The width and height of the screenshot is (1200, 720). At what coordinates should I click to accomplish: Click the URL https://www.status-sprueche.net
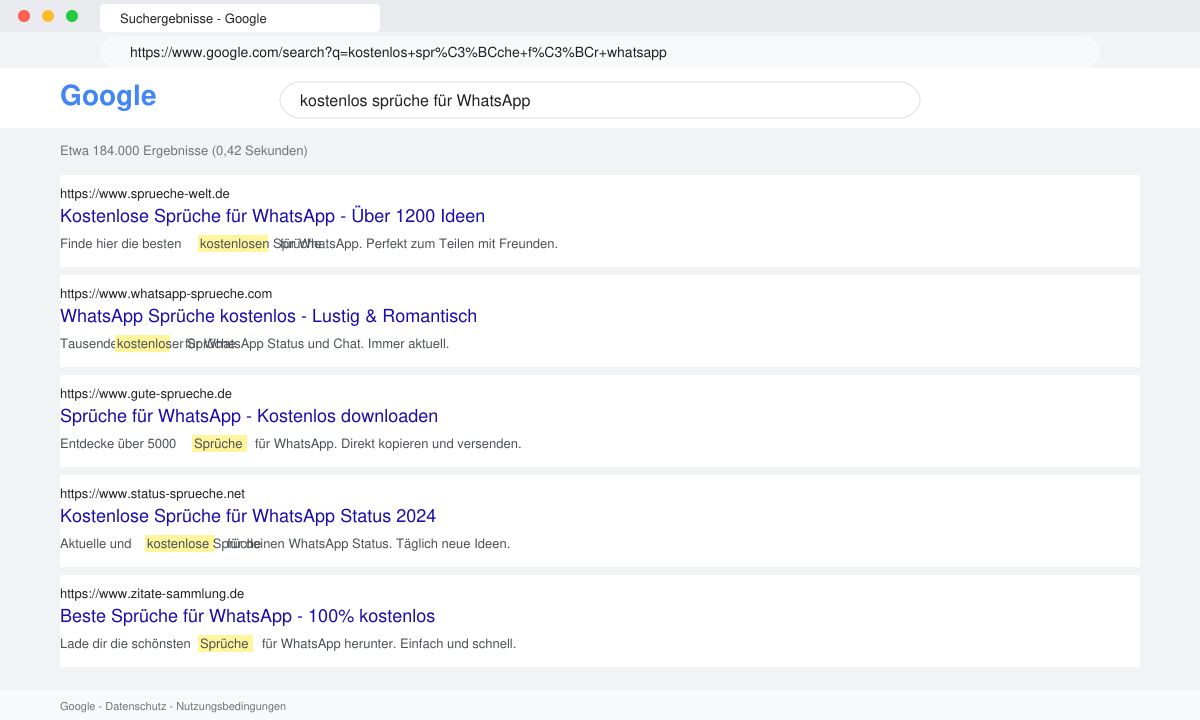152,494
